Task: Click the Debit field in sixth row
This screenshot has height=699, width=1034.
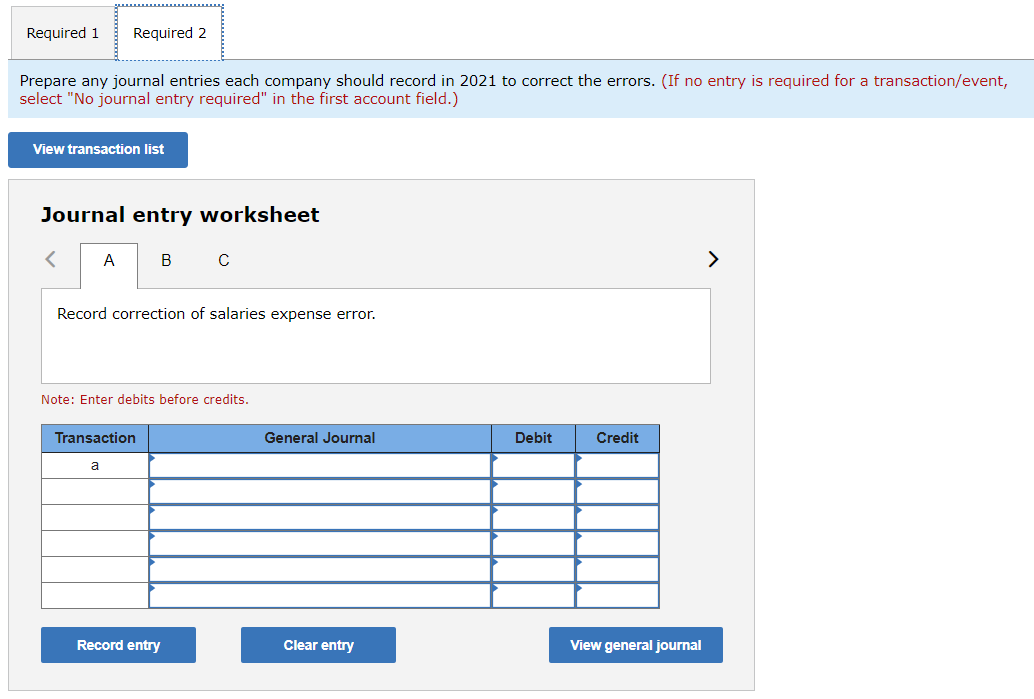Action: click(x=533, y=595)
